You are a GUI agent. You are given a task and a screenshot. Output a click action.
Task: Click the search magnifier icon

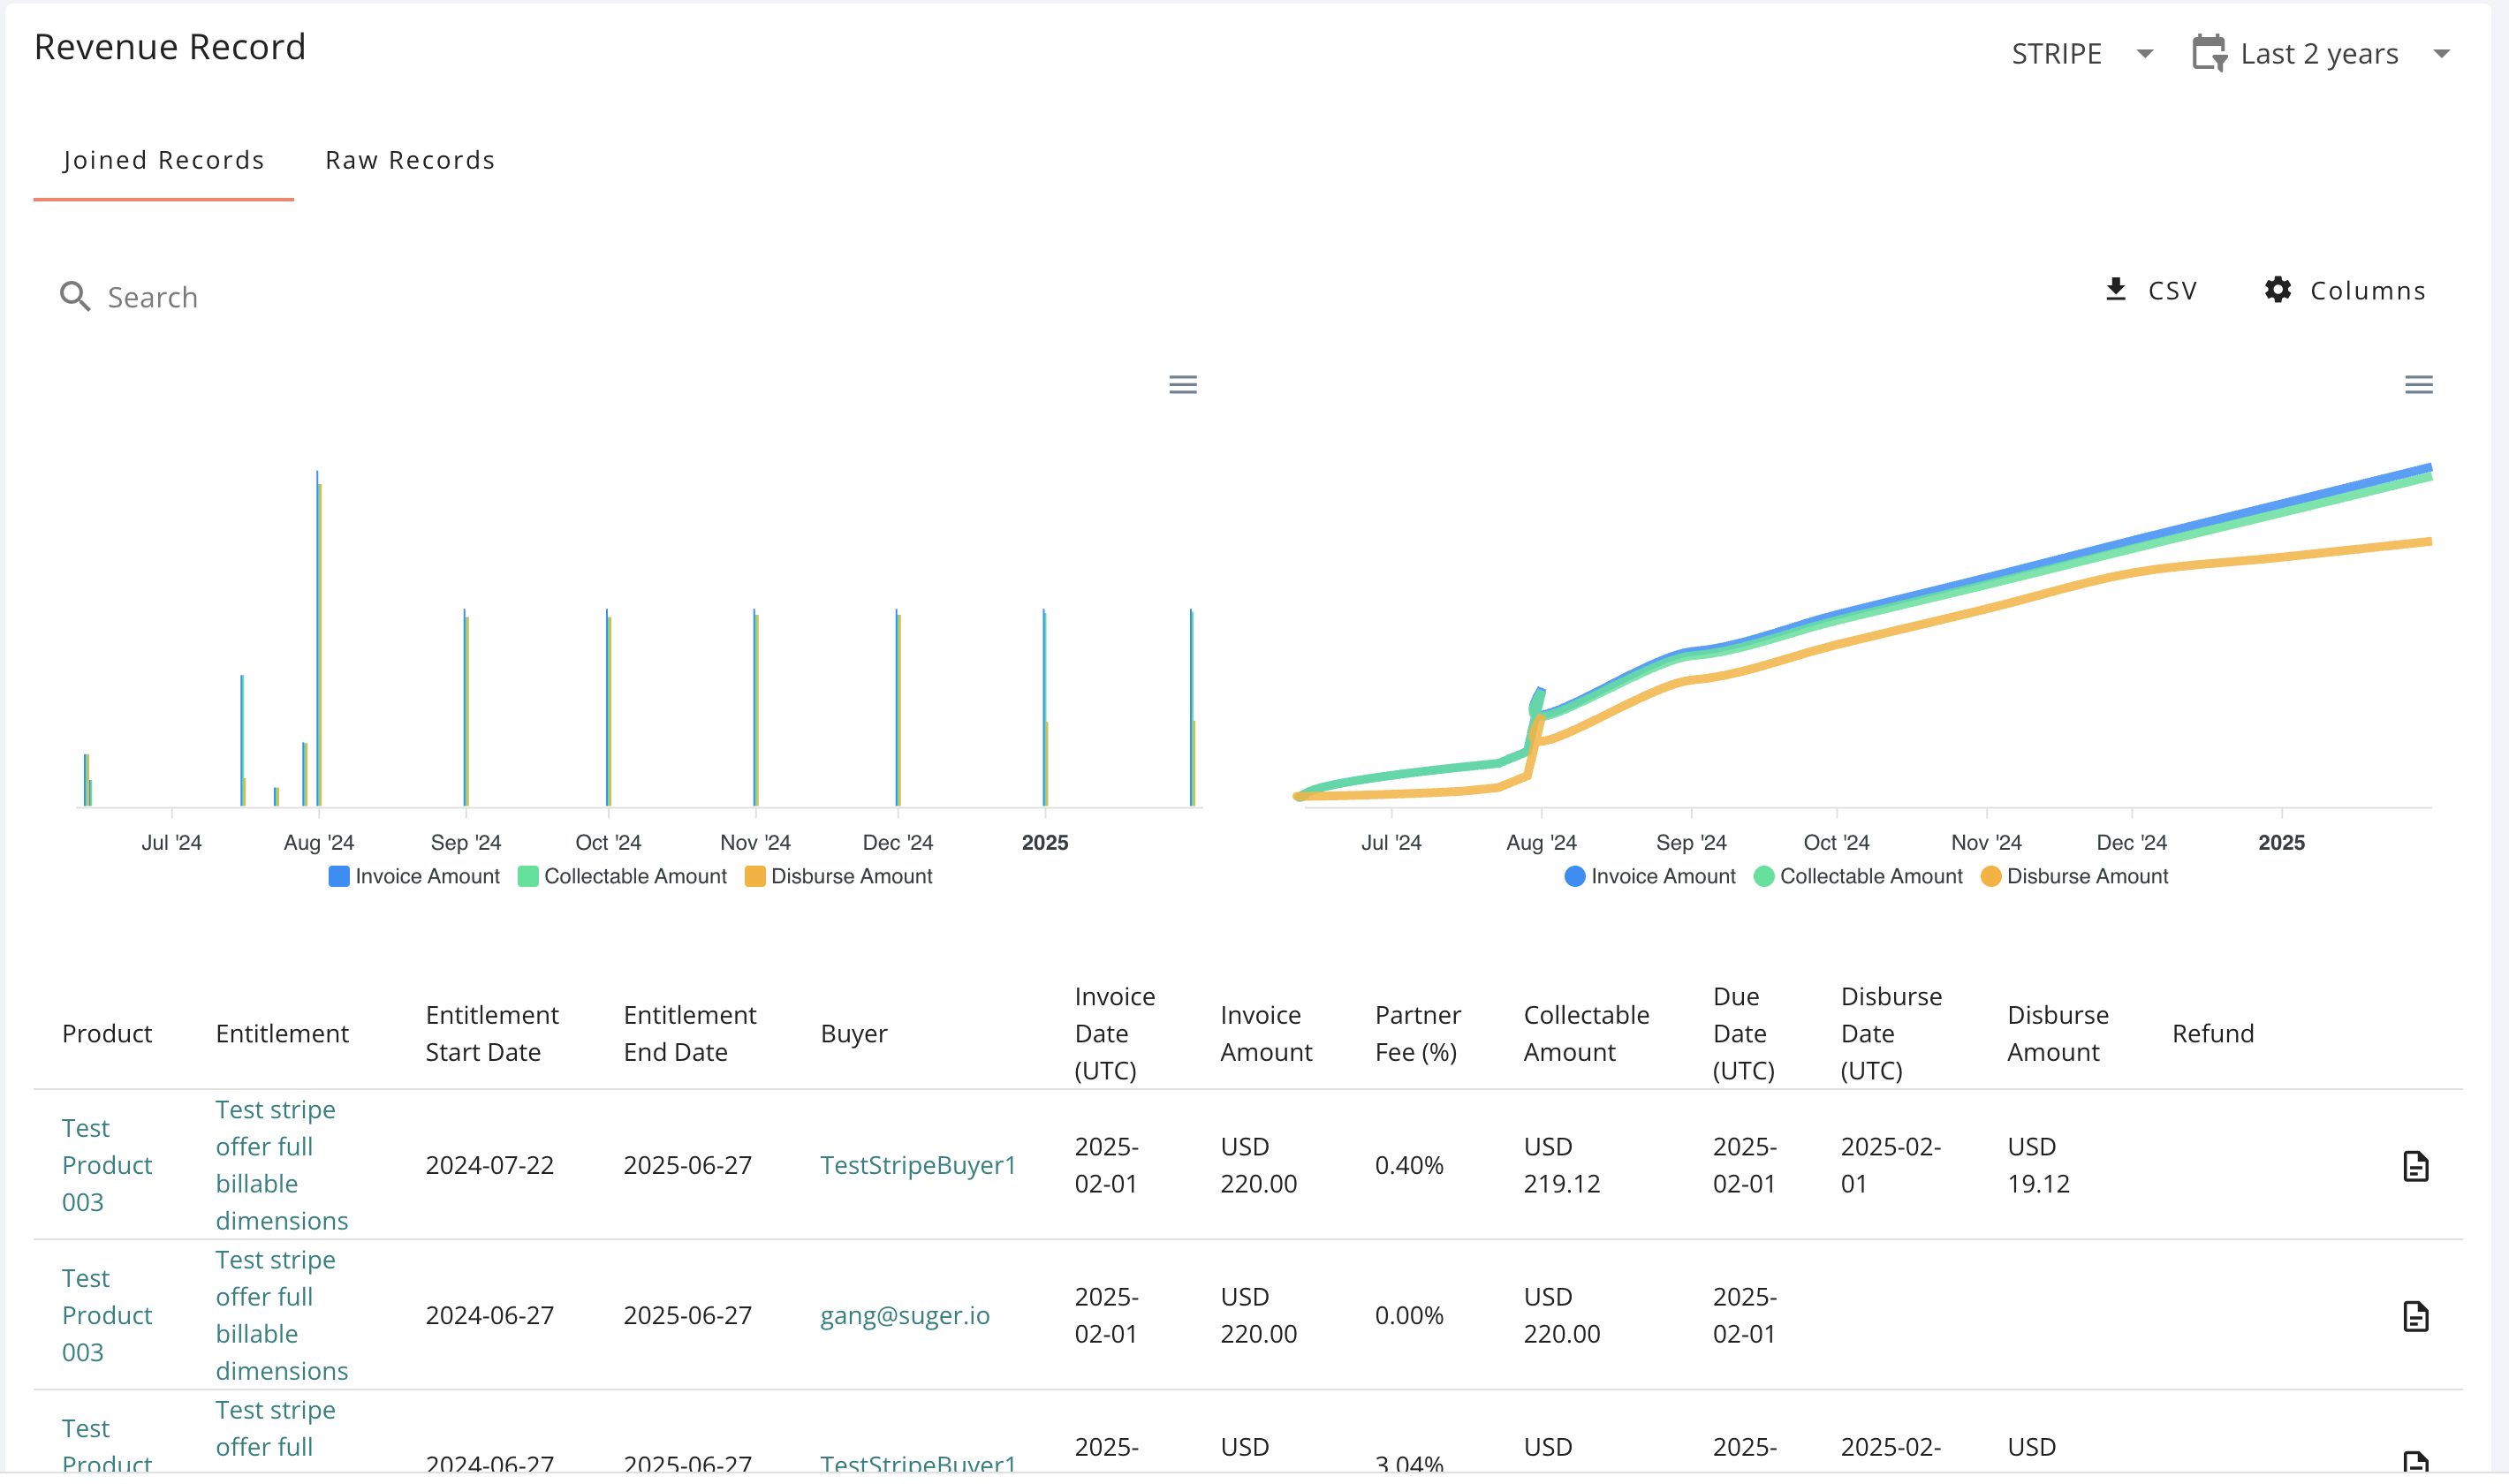pyautogui.click(x=75, y=297)
